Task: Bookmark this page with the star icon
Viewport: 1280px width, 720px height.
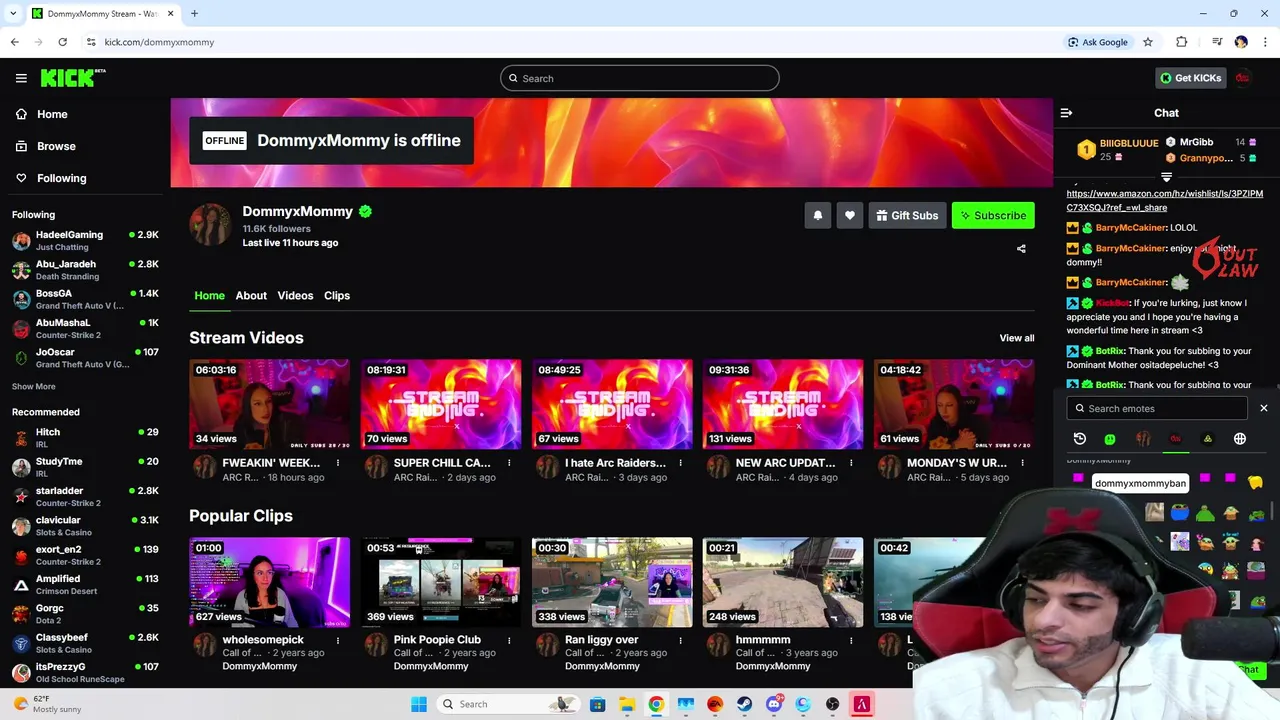Action: pyautogui.click(x=1148, y=42)
